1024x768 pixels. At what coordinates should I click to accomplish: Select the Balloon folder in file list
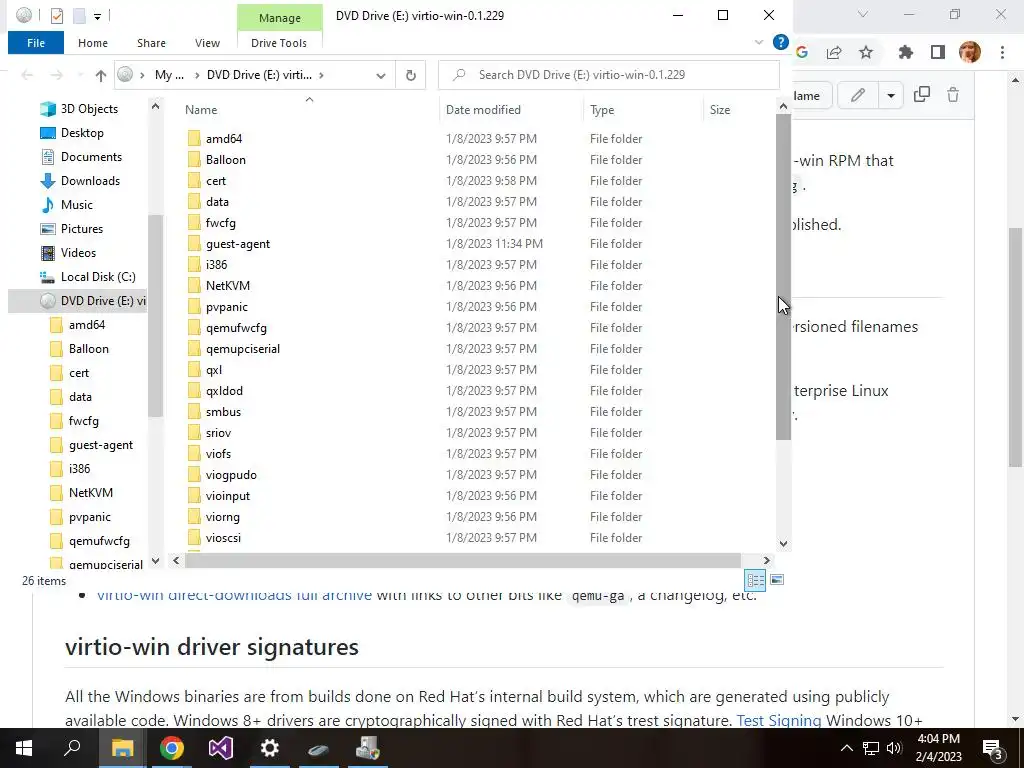(x=225, y=159)
